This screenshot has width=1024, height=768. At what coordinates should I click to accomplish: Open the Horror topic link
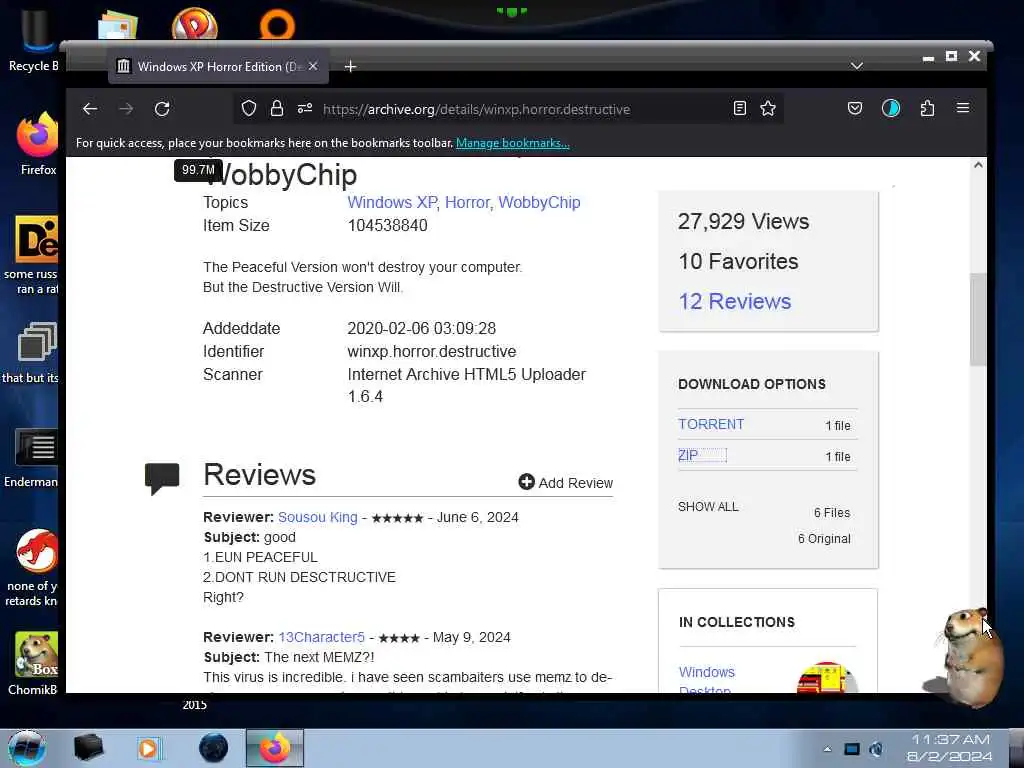click(467, 202)
